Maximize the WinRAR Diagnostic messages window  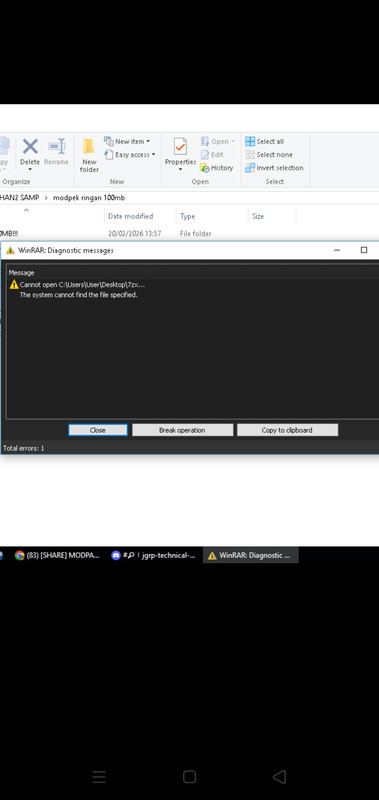tap(364, 250)
